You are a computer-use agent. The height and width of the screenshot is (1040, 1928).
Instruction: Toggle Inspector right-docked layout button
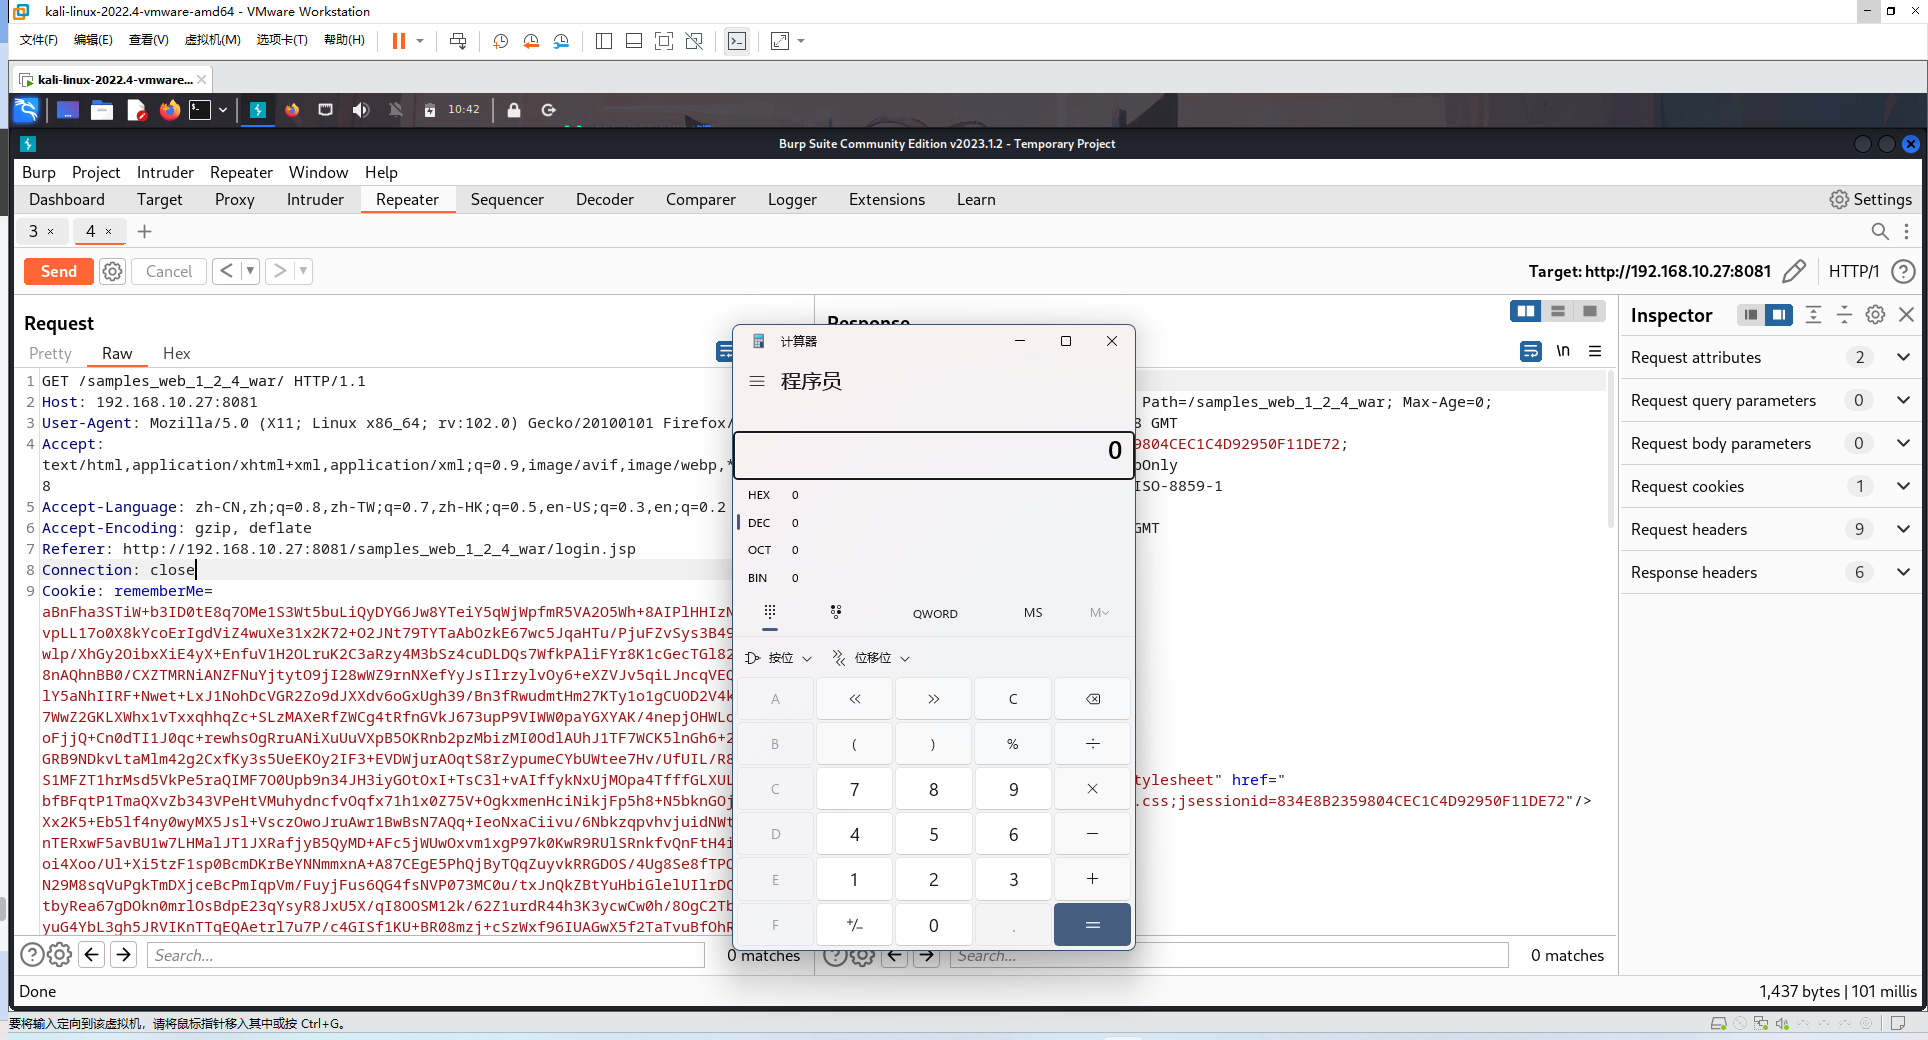[x=1779, y=315]
